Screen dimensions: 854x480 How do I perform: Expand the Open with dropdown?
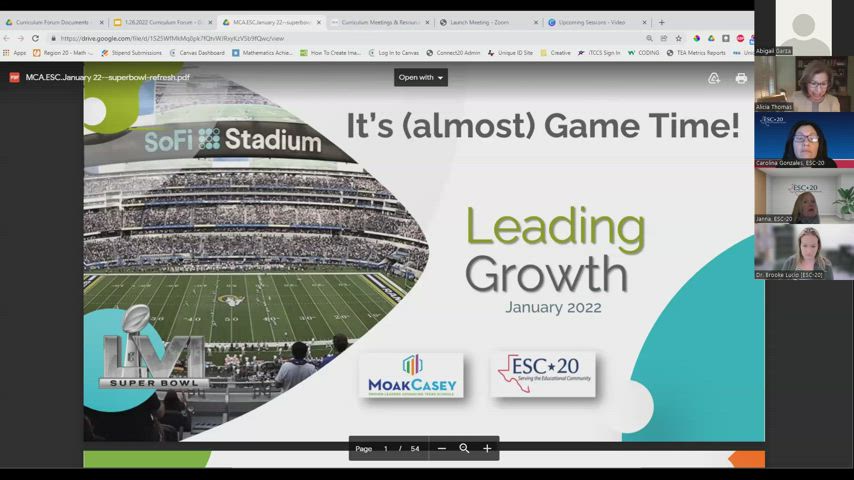(421, 77)
